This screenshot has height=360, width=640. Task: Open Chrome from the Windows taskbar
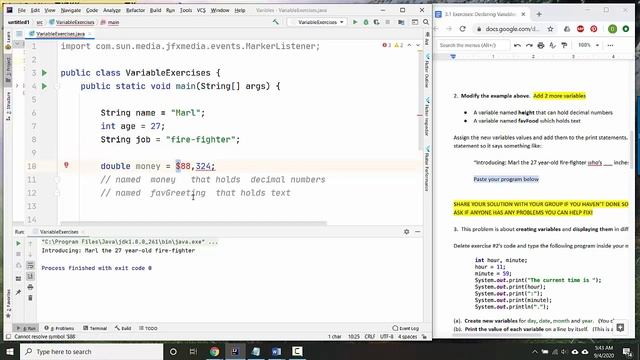[x=214, y=351]
